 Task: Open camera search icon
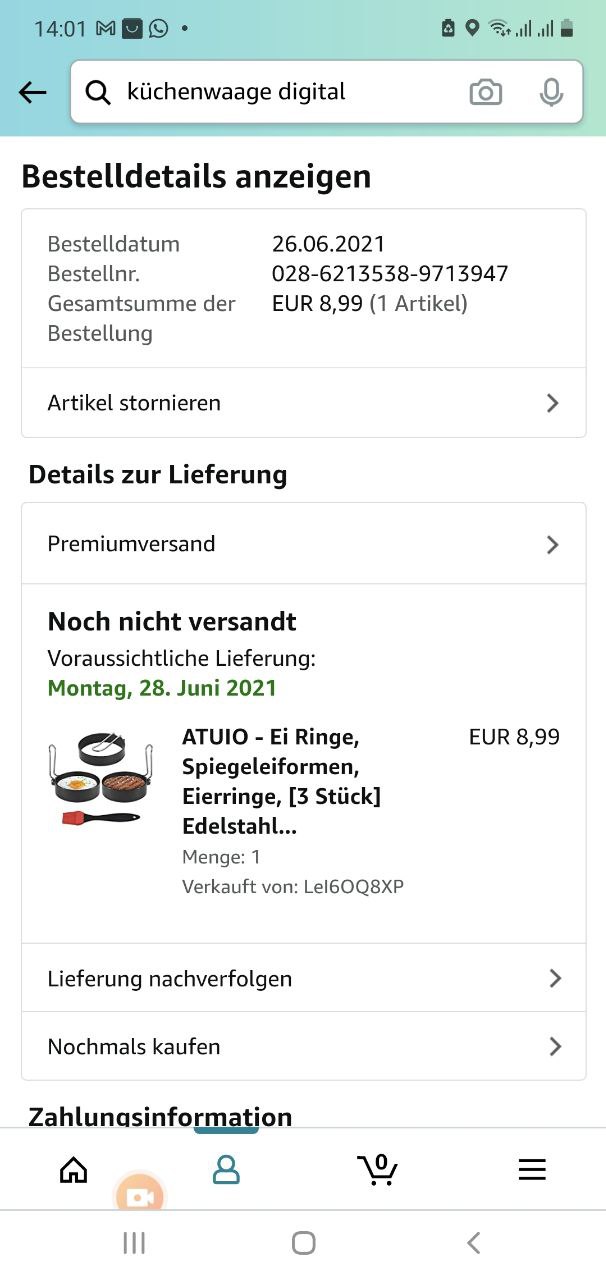tap(486, 93)
